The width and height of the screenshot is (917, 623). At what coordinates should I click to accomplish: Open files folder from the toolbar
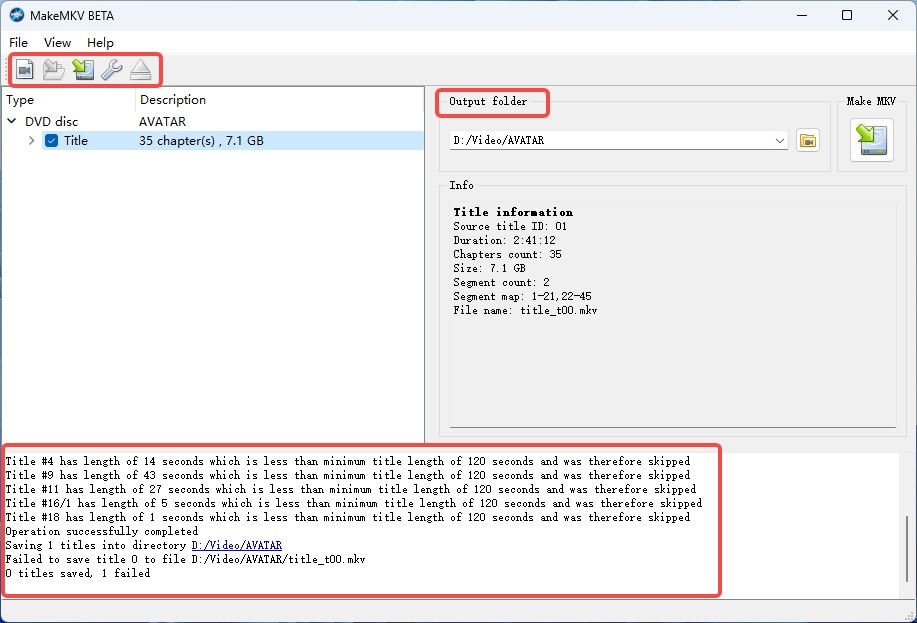click(54, 69)
